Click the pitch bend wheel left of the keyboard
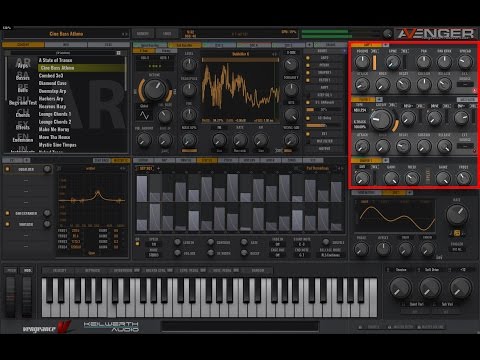Image resolution: width=480 pixels, height=360 pixels. pyautogui.click(x=11, y=296)
